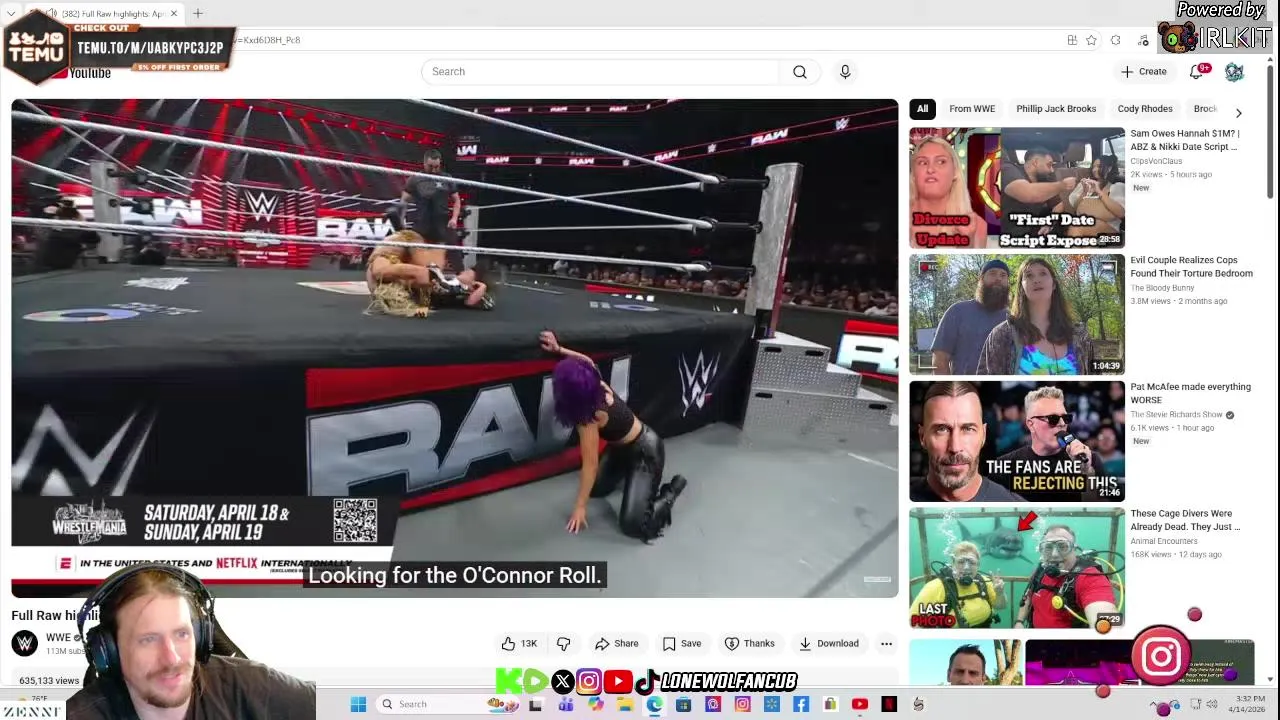
Task: Close the Full Raw highlights browser tab
Action: pyautogui.click(x=174, y=14)
